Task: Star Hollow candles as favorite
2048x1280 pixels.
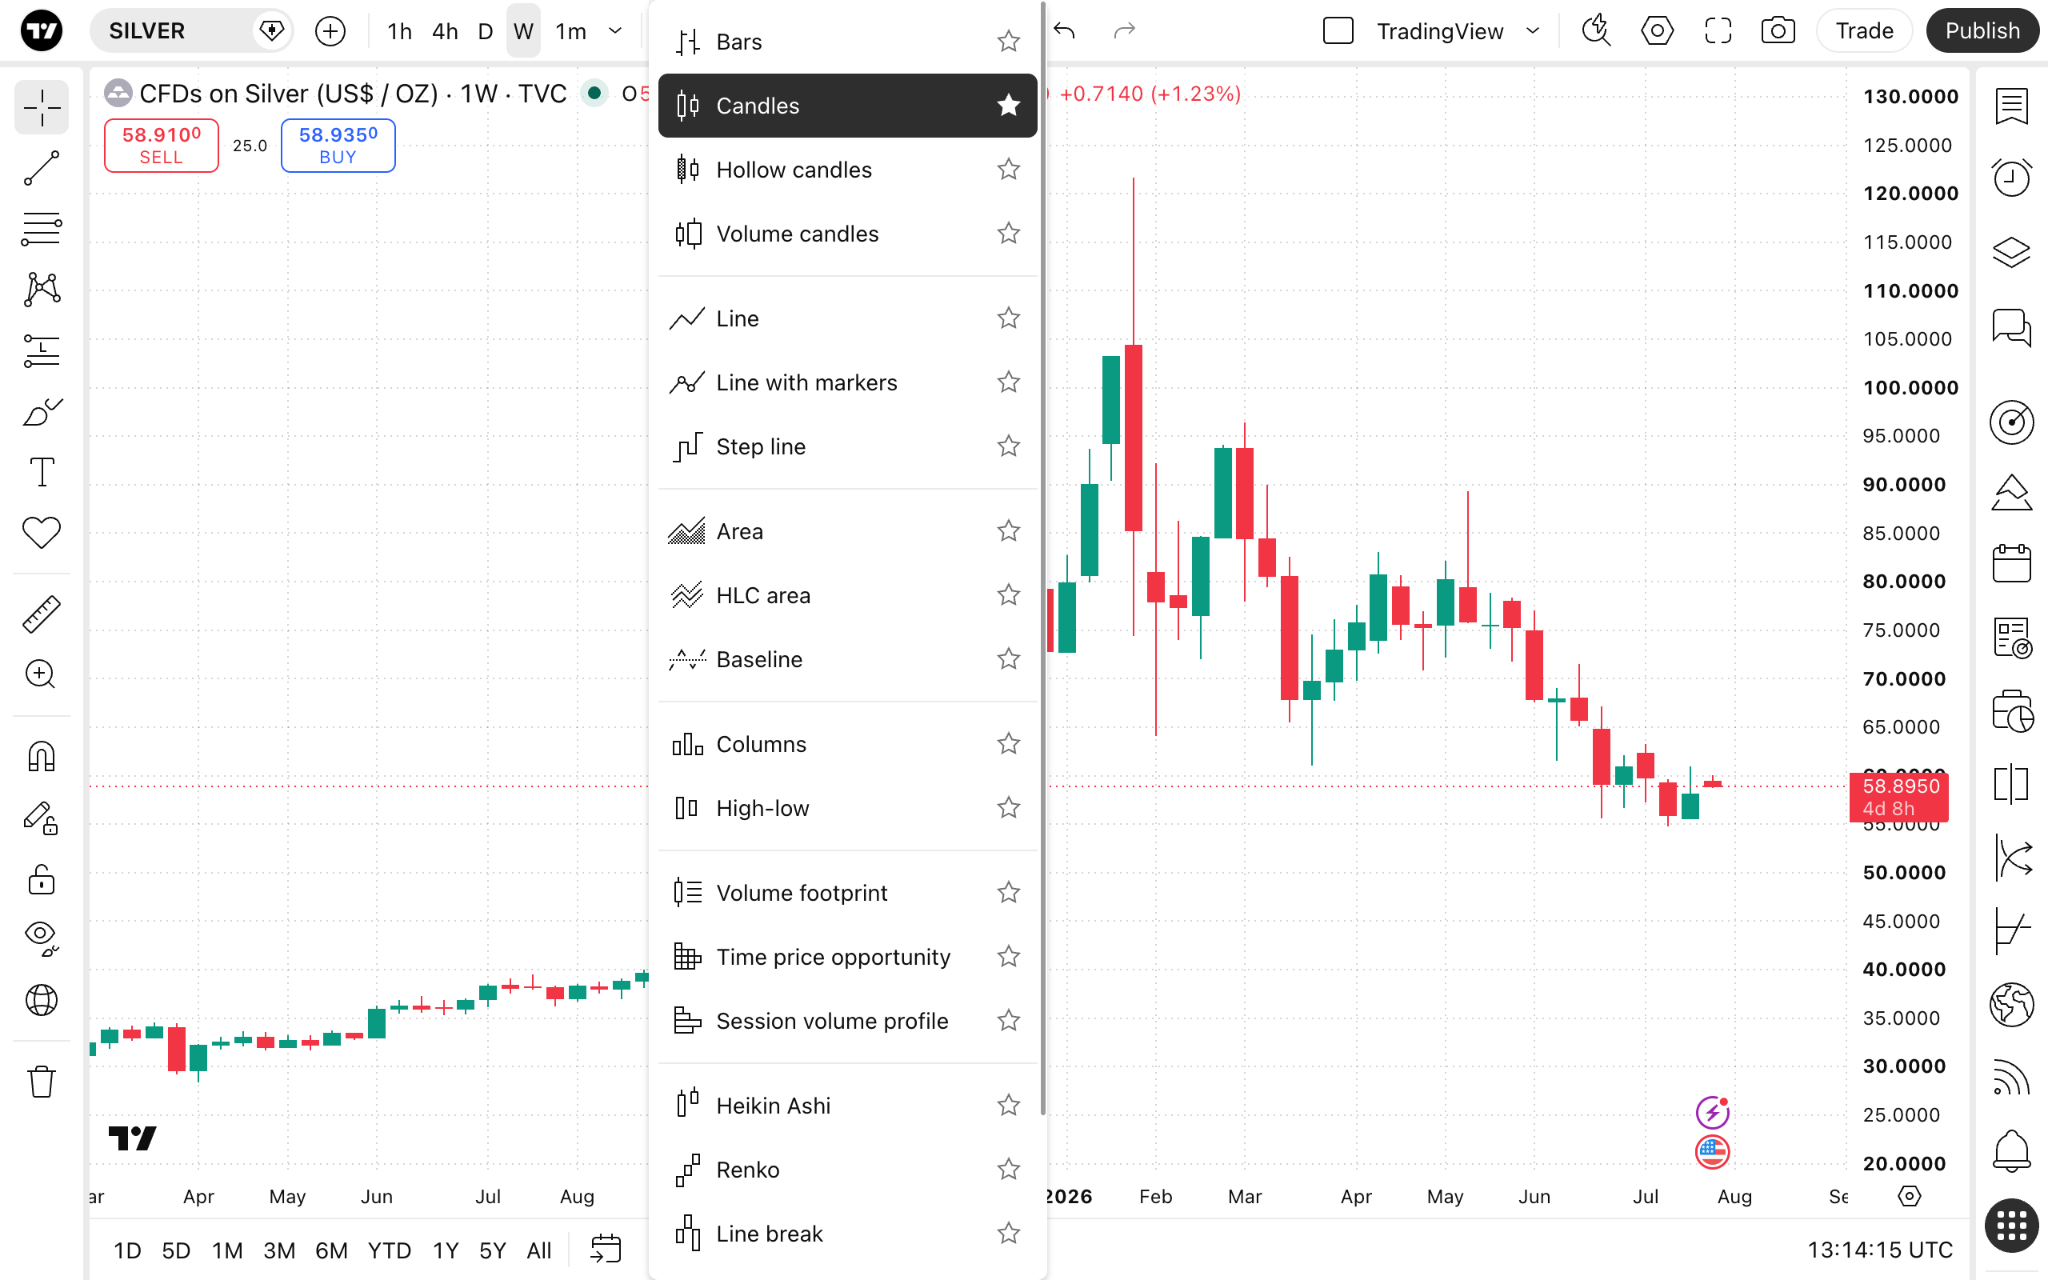Action: click(1008, 170)
